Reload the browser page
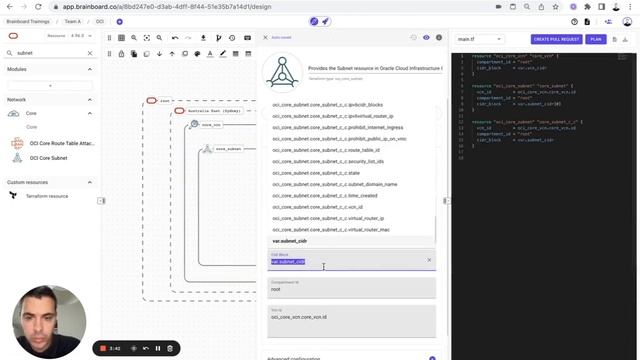The width and height of the screenshot is (640, 360). (x=38, y=7)
